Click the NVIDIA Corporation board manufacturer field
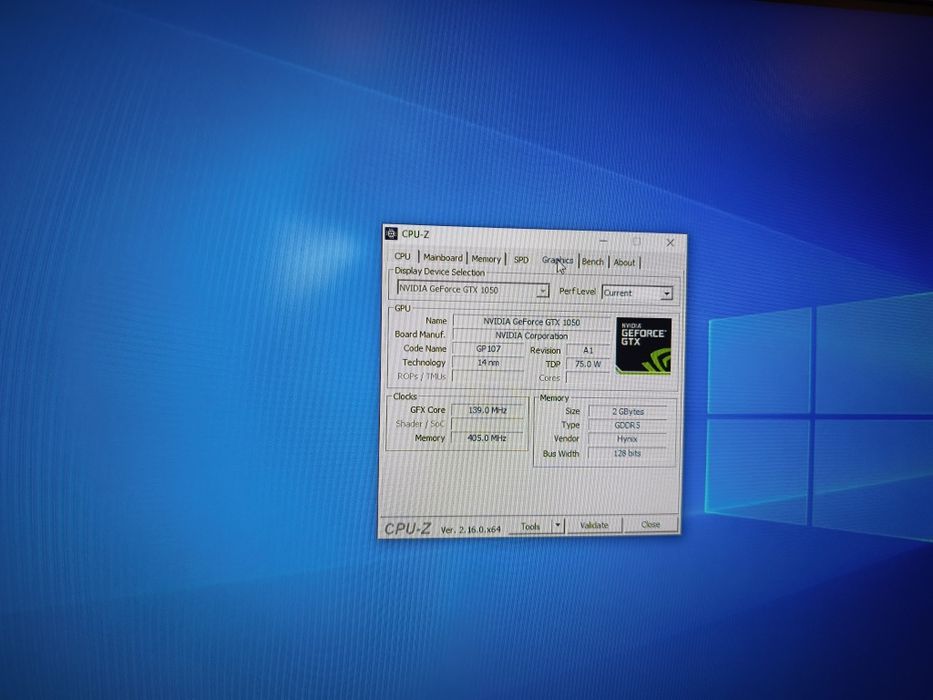933x700 pixels. click(x=531, y=336)
